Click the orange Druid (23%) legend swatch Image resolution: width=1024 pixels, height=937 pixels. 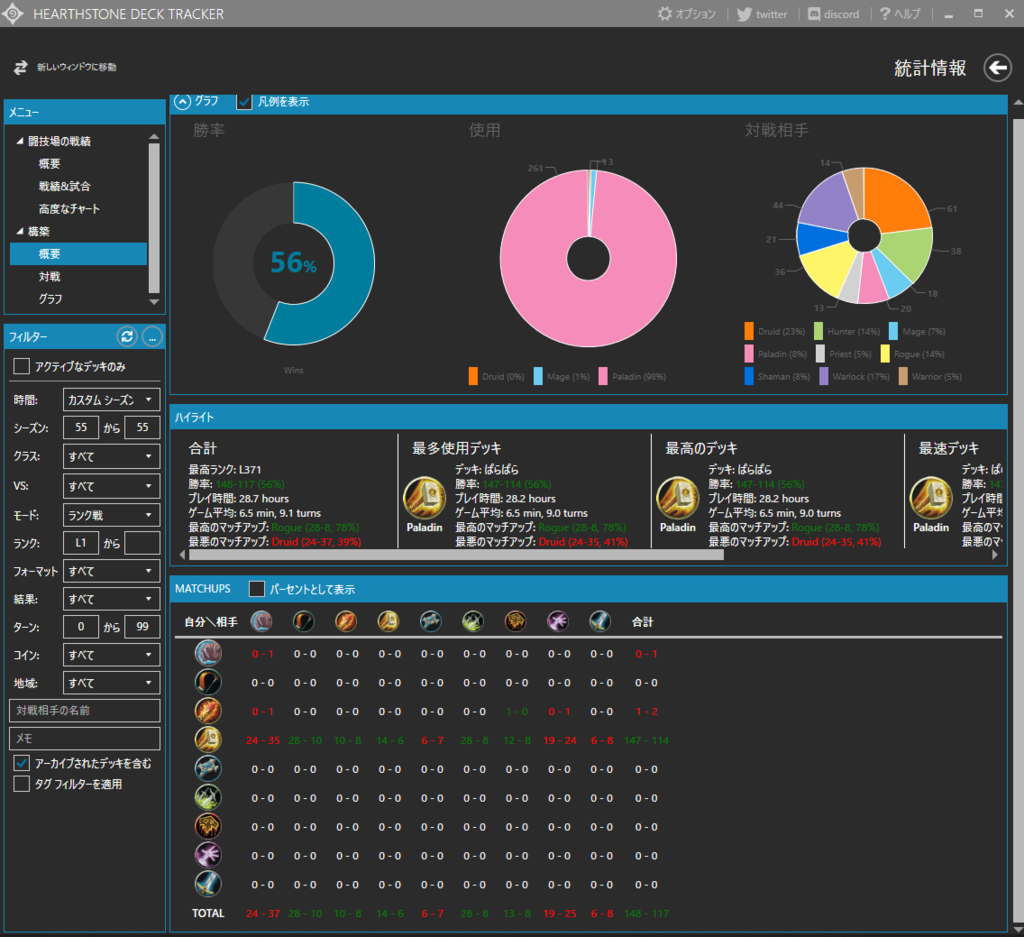point(748,331)
